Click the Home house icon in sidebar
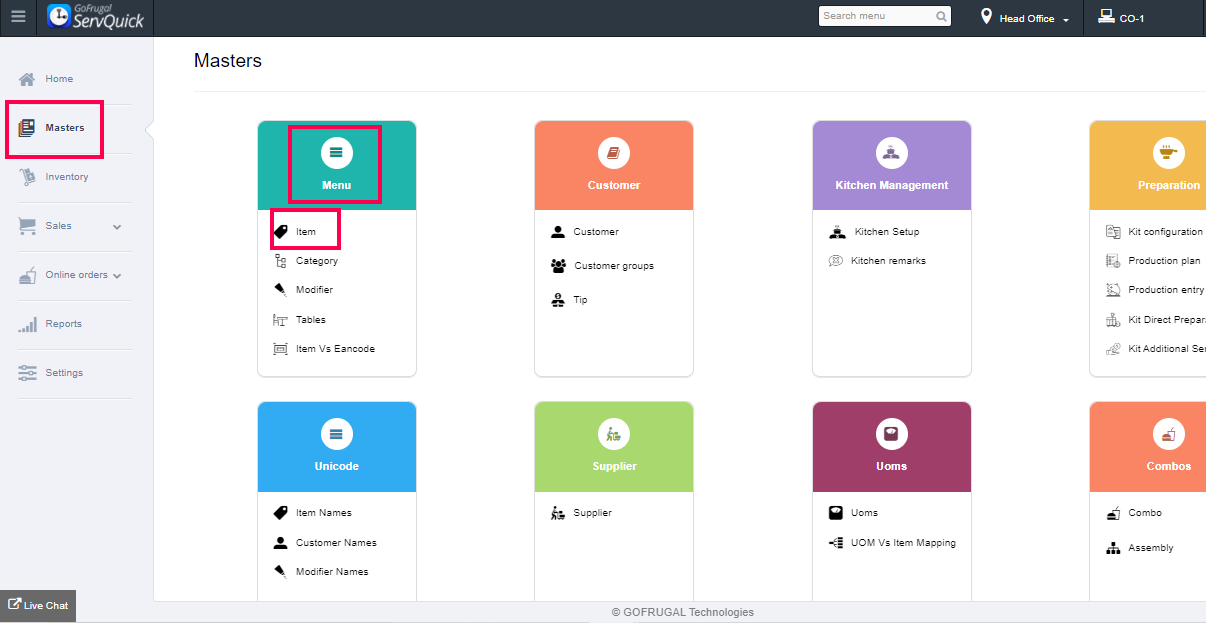This screenshot has width=1206, height=623. 27,79
